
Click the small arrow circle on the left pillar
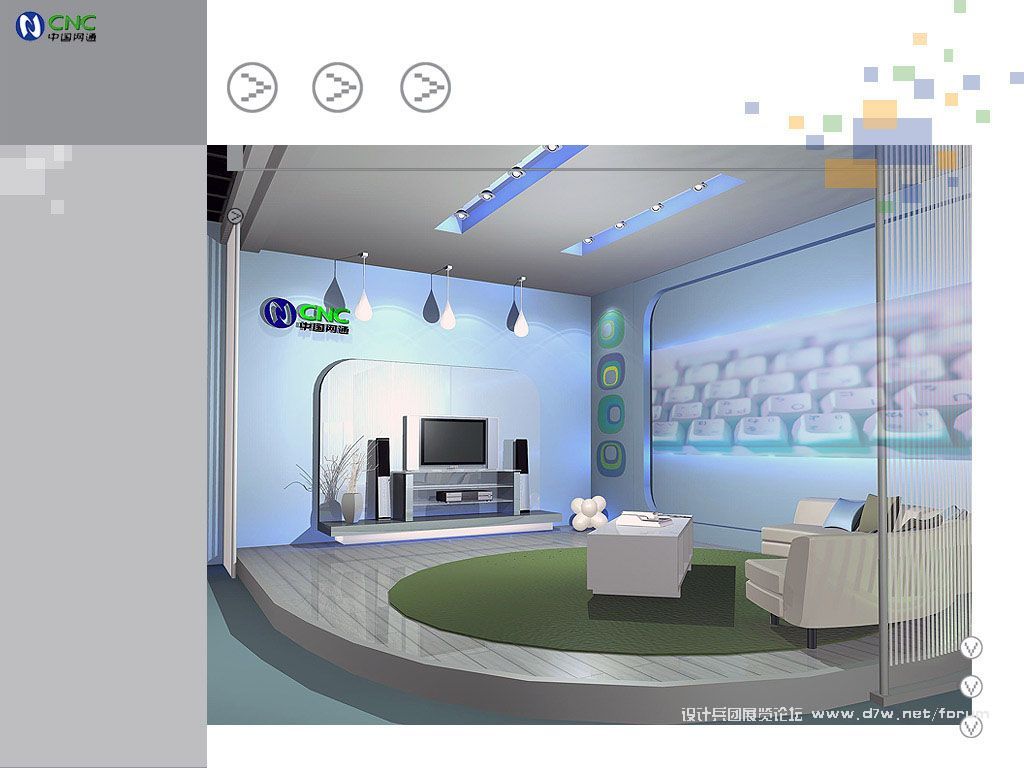click(235, 215)
